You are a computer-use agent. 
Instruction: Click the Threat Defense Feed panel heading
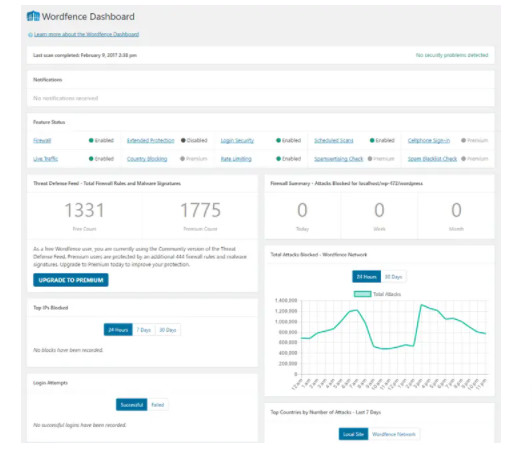pyautogui.click(x=107, y=184)
